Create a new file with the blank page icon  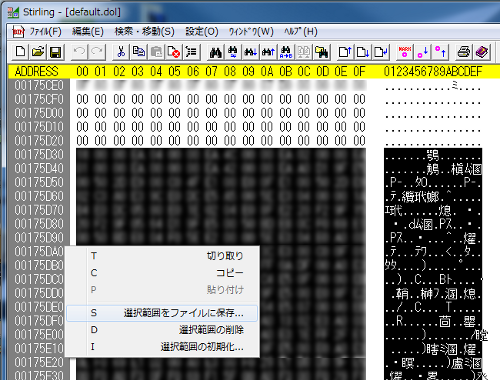(x=21, y=52)
